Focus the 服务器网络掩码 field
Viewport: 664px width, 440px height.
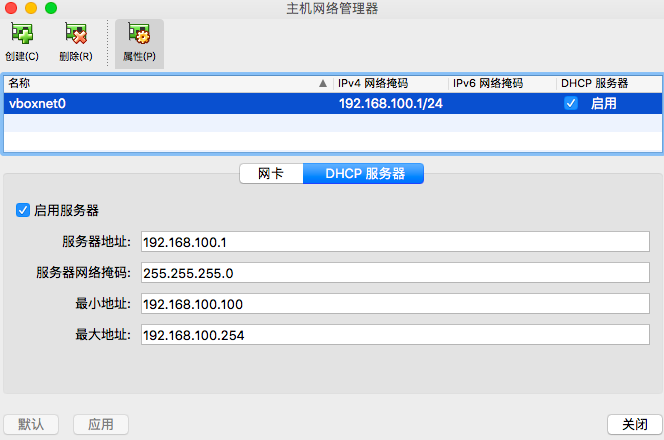396,273
